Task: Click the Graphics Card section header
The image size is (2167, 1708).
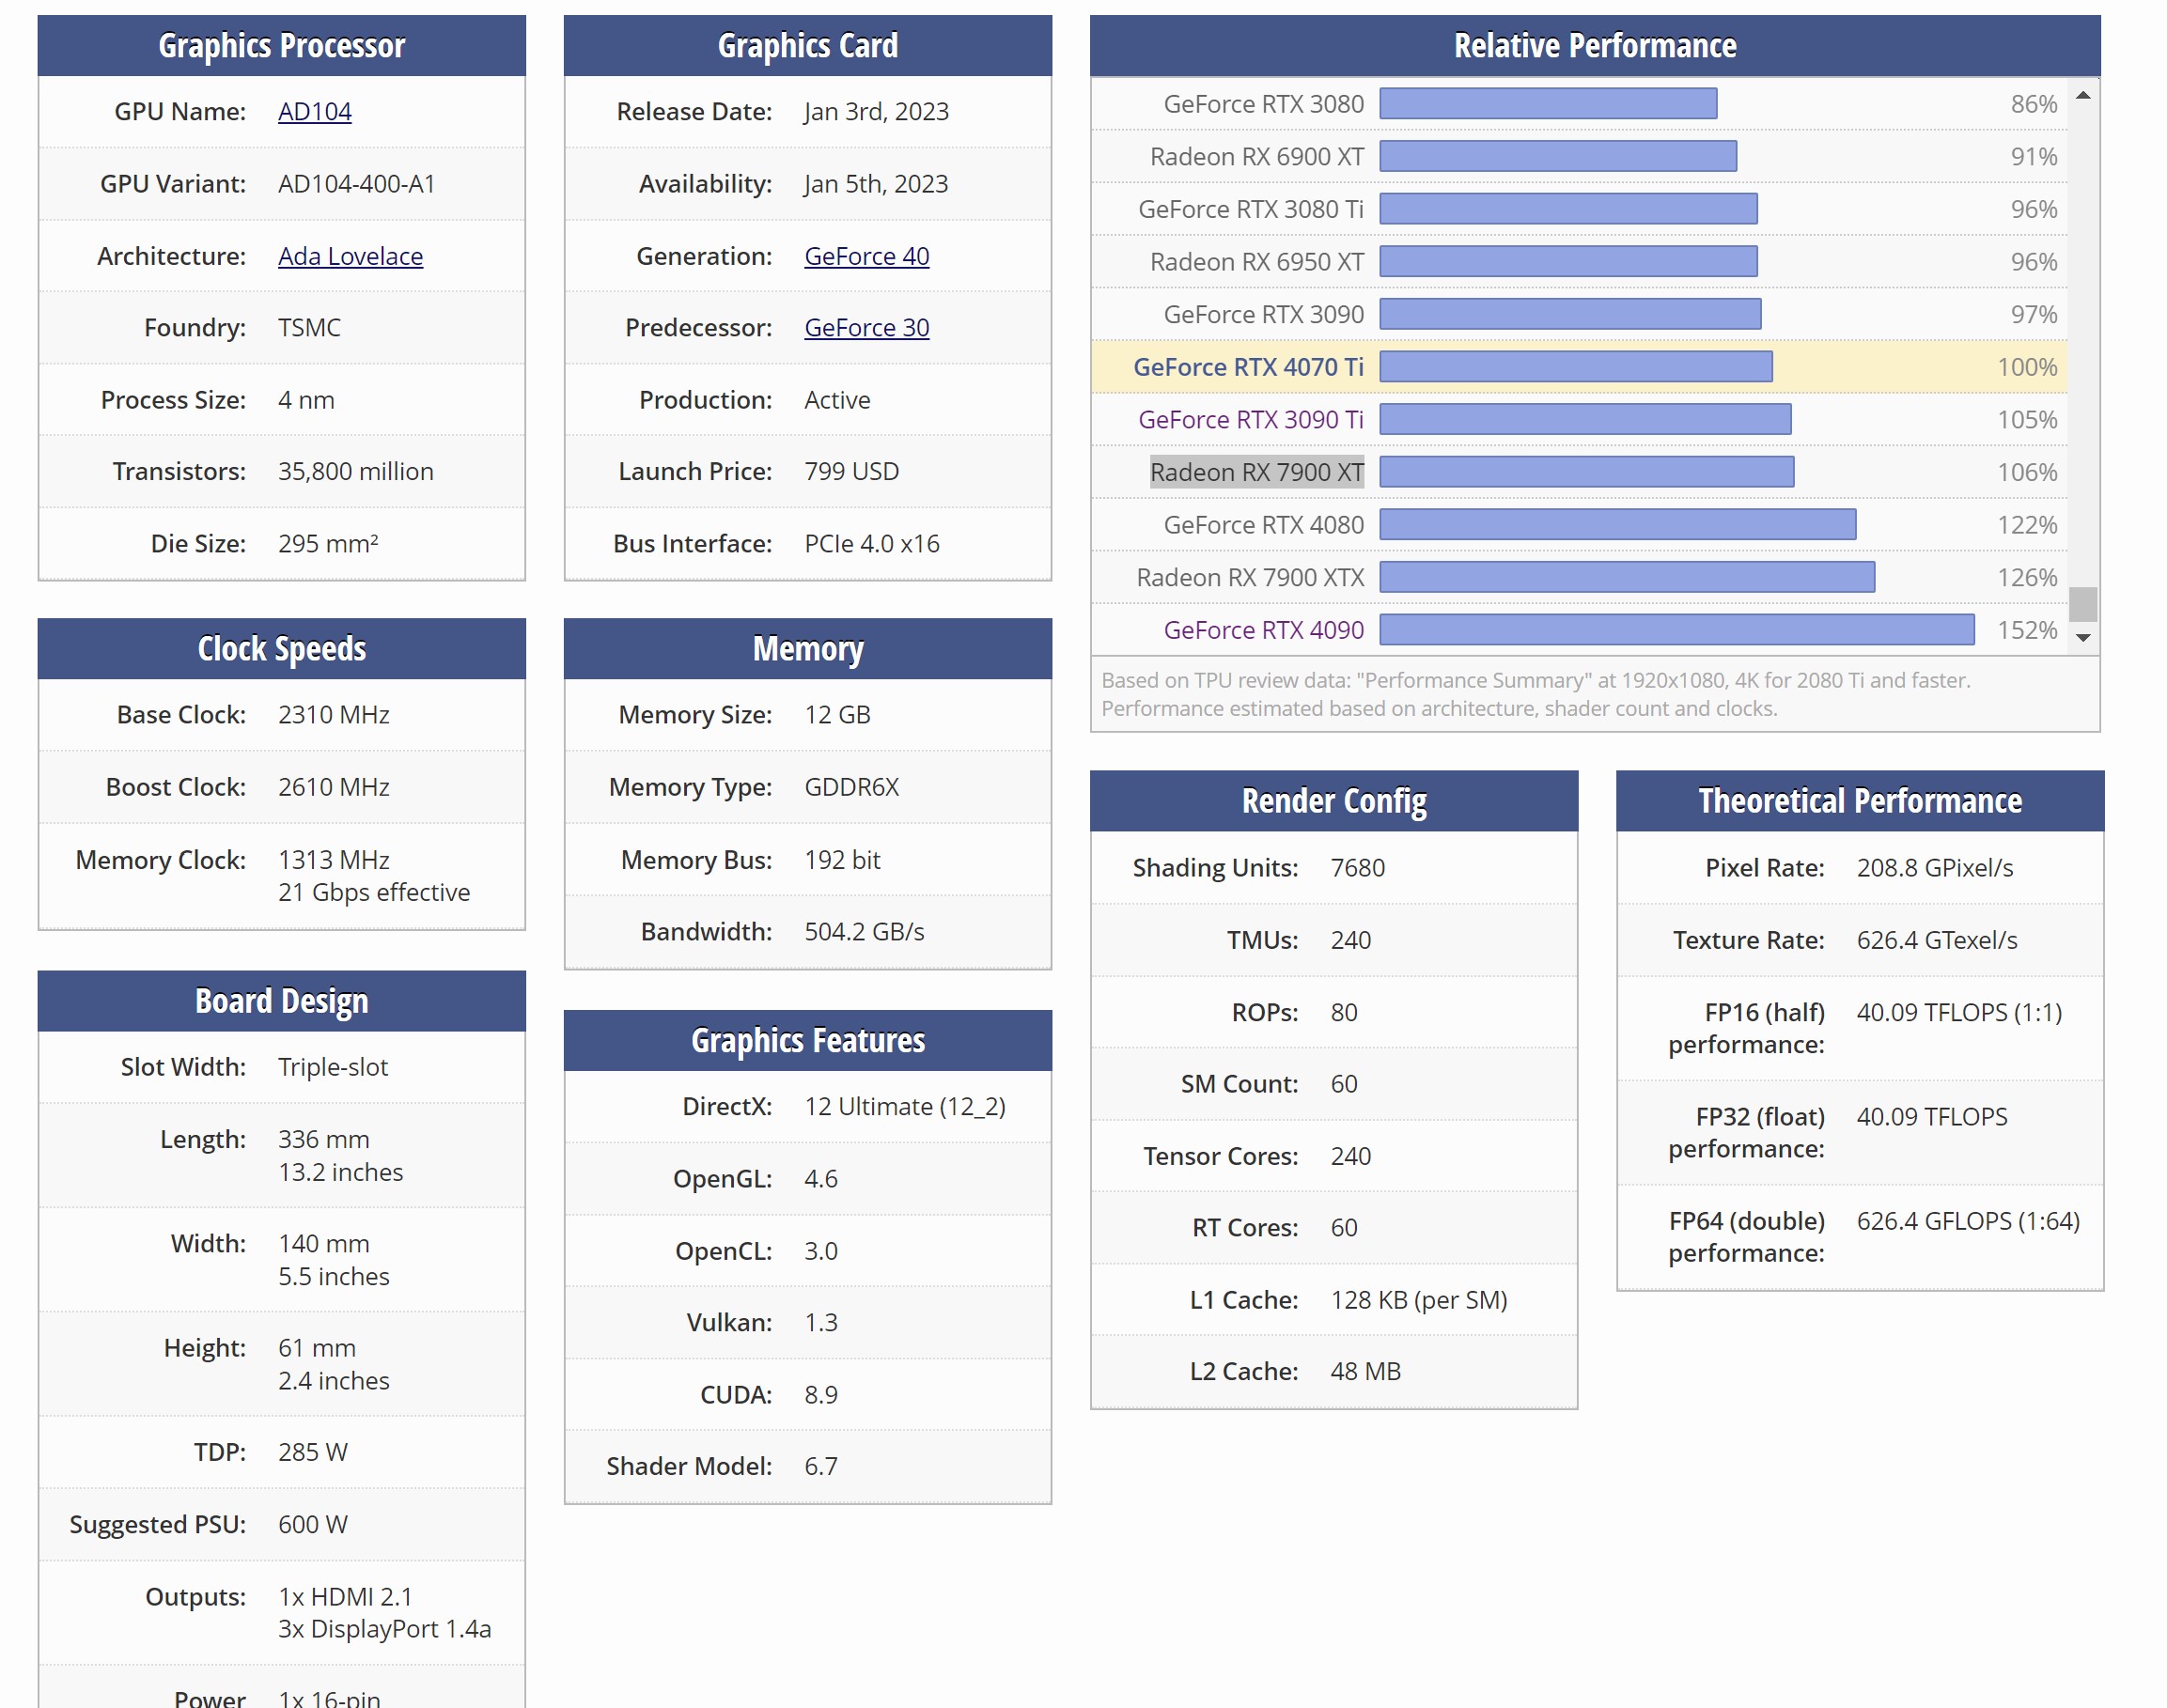Action: (808, 46)
